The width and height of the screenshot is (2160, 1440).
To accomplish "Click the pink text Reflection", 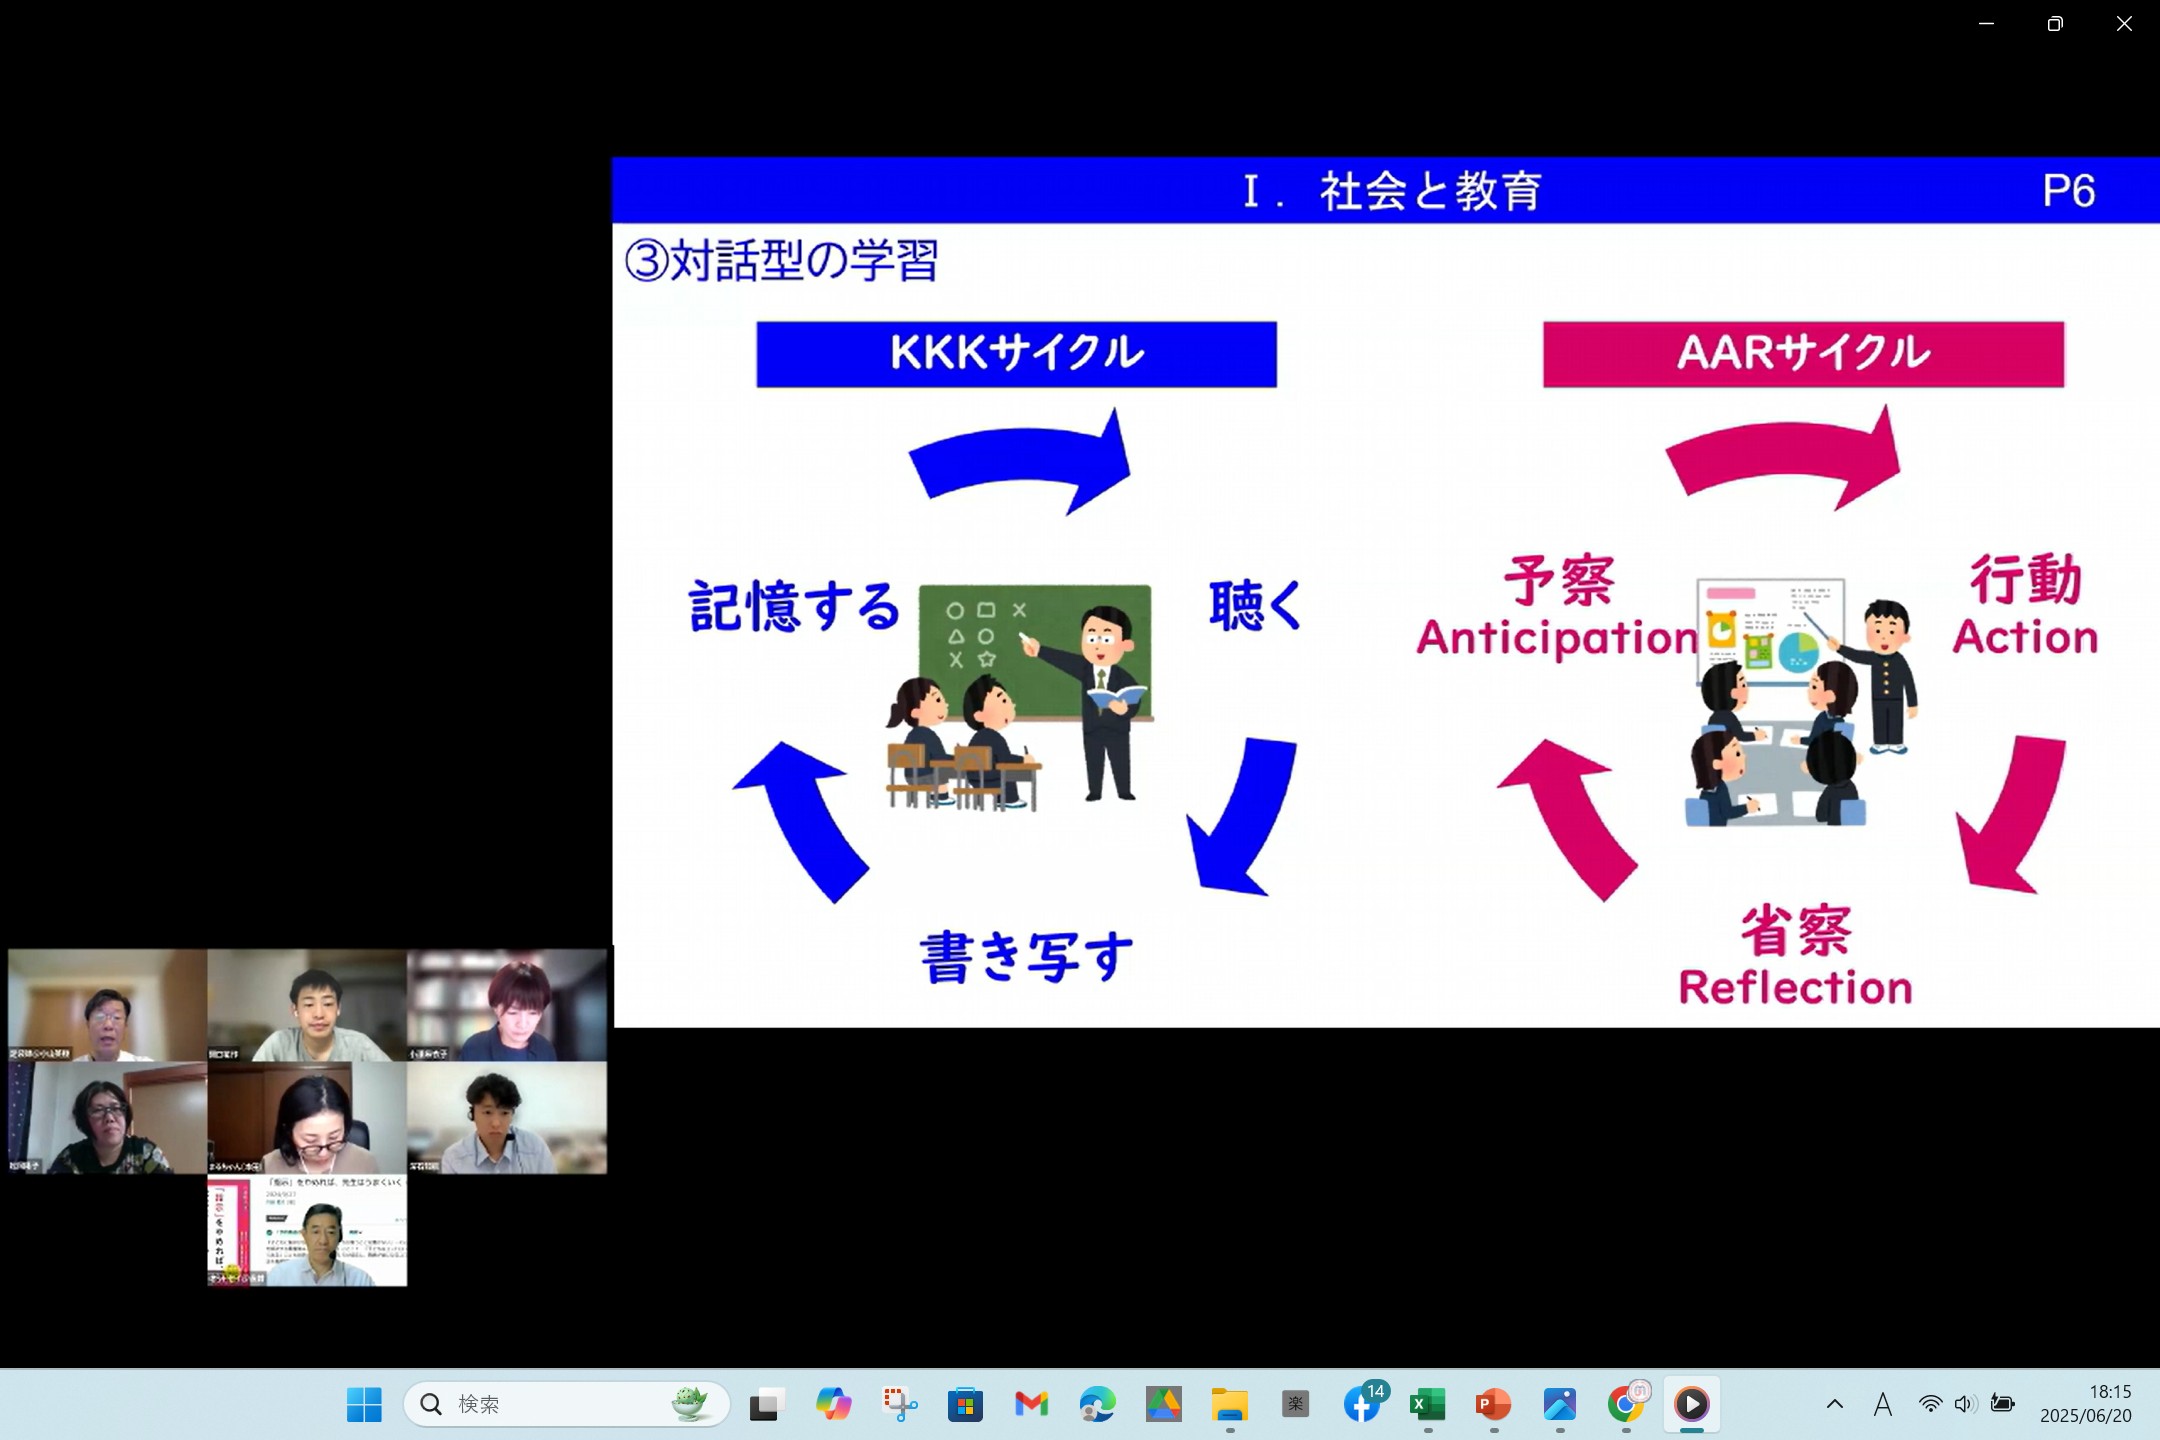I will [x=1795, y=987].
